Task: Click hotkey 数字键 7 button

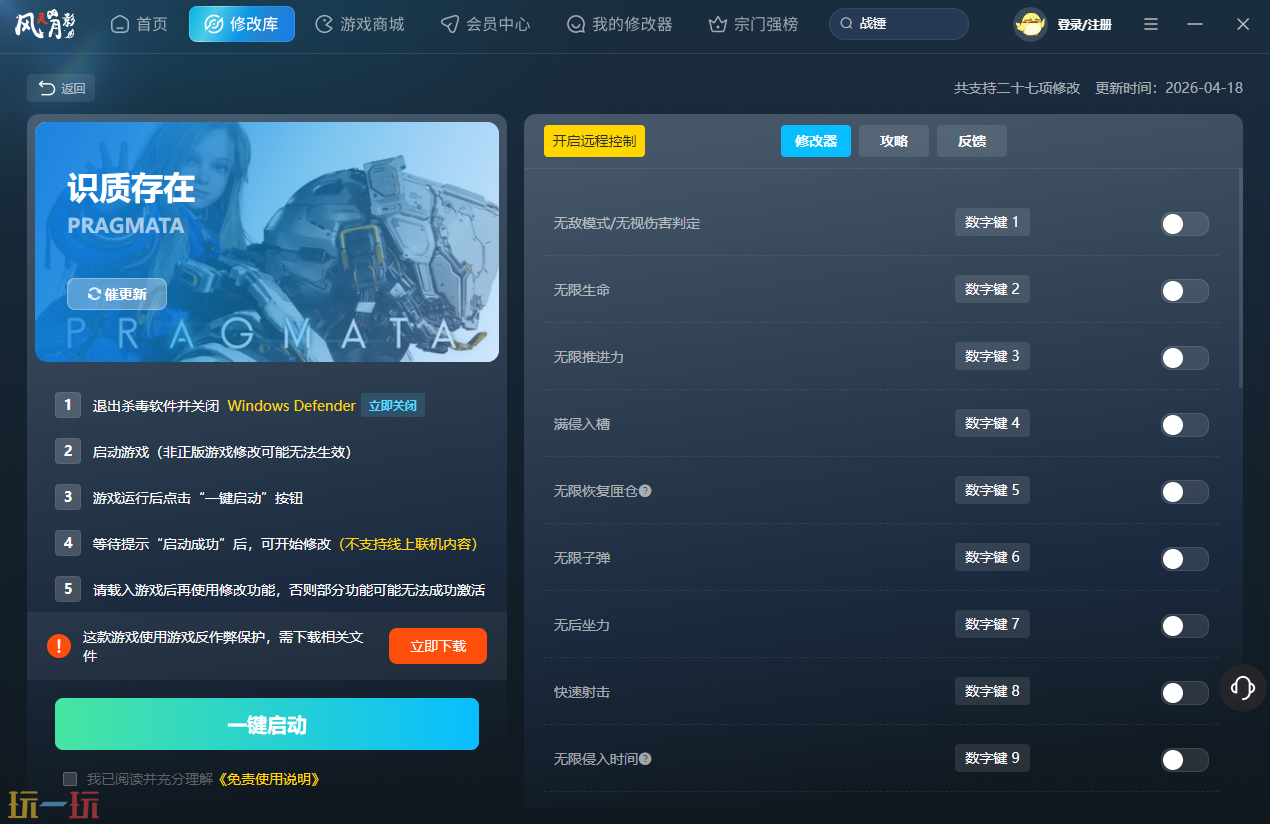Action: (992, 624)
